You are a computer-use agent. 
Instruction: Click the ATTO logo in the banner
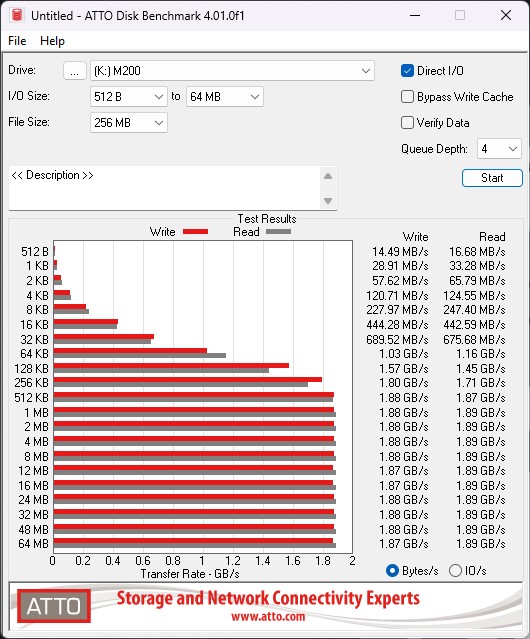54,606
